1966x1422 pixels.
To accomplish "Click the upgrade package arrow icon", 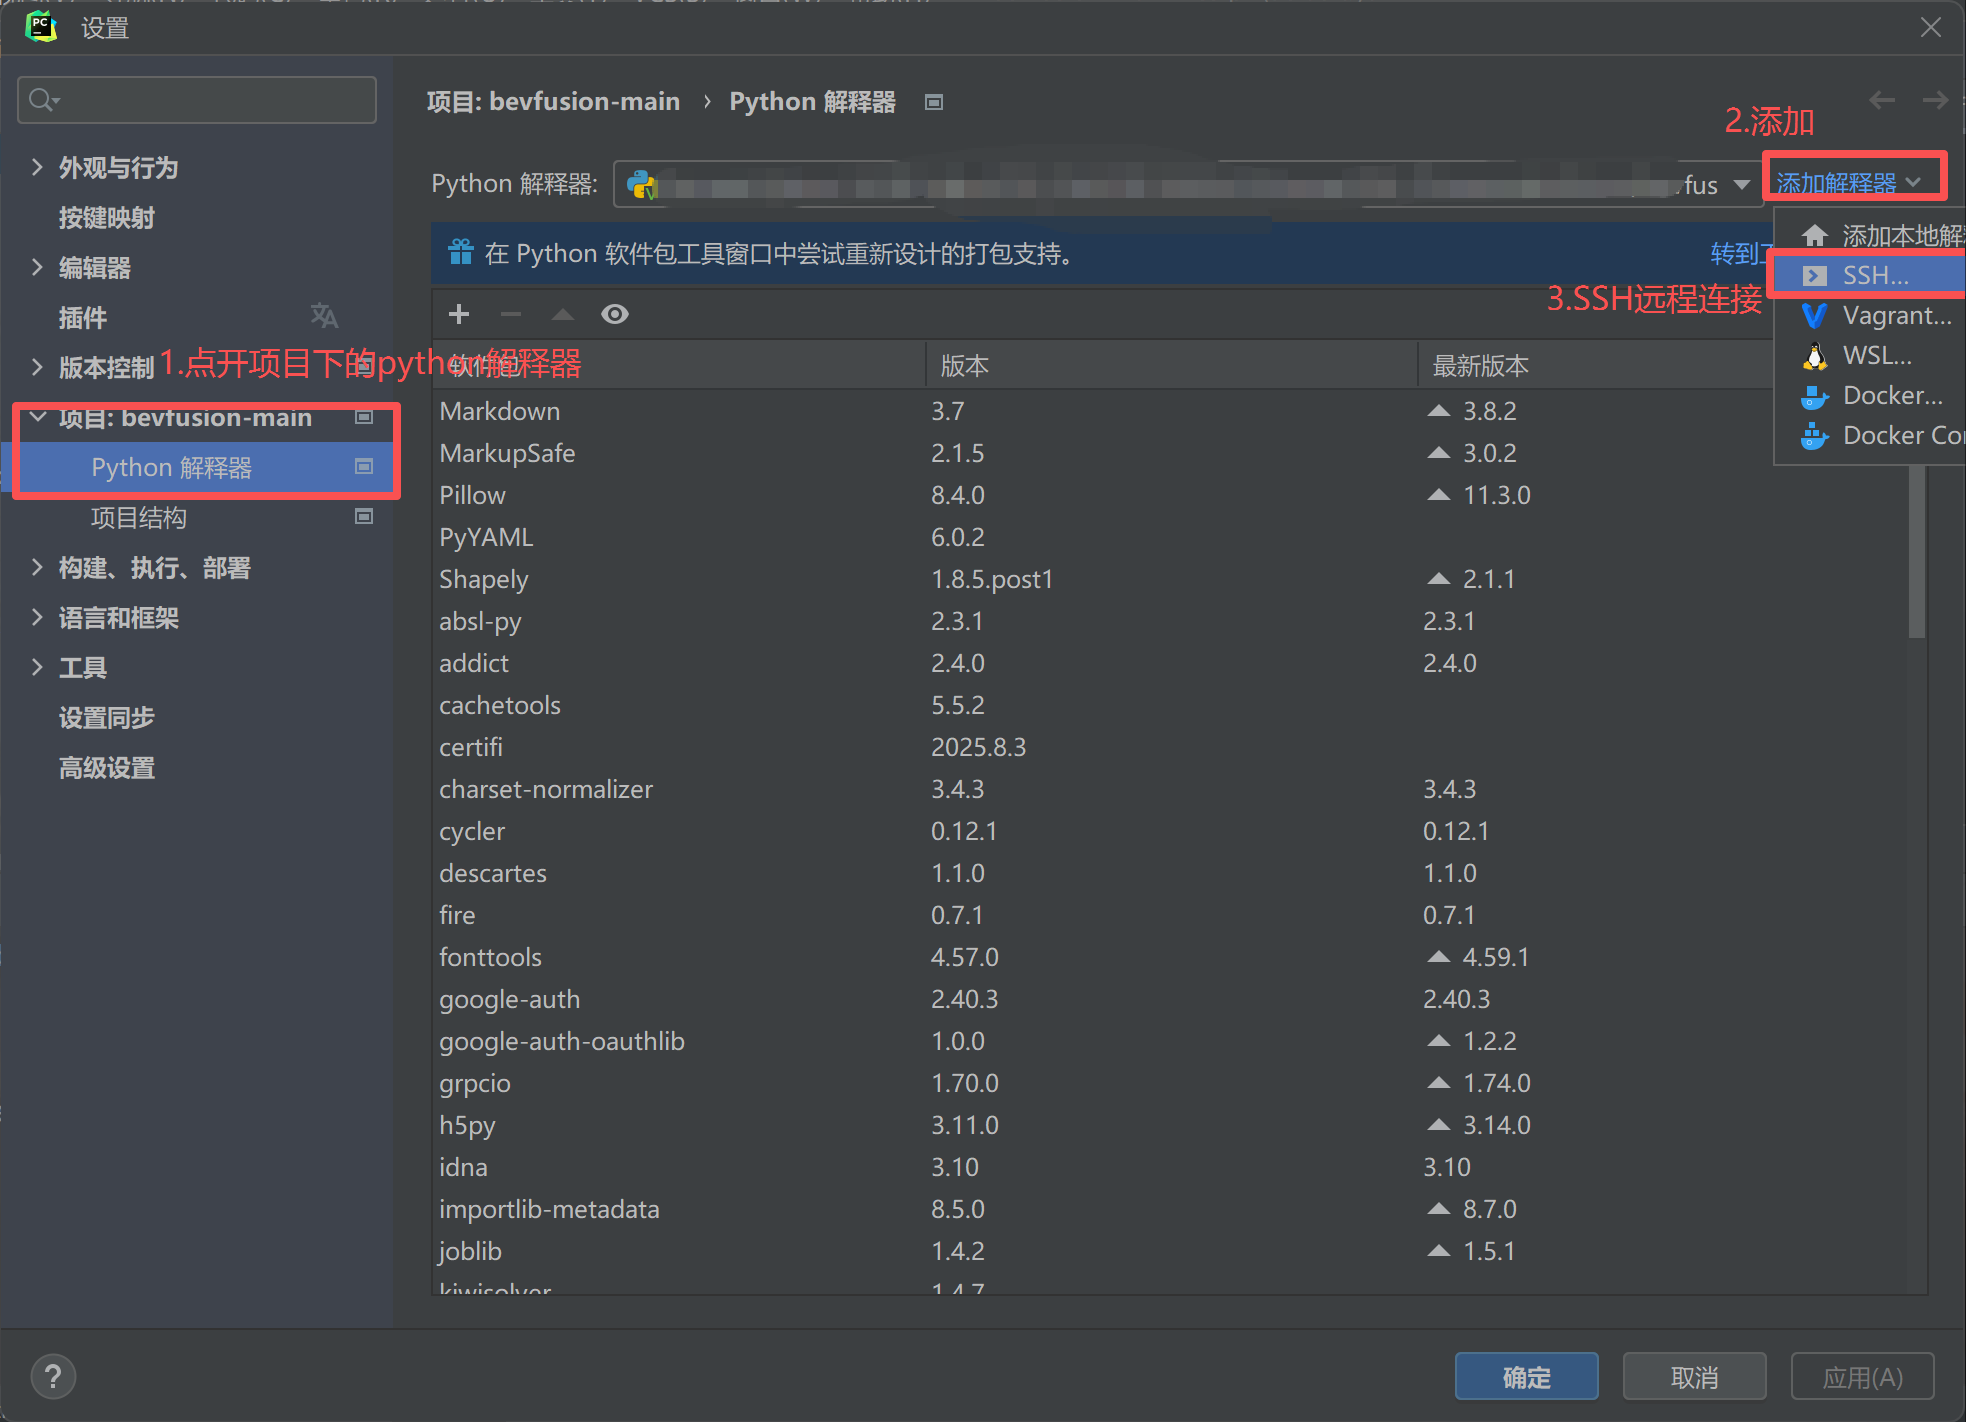I will point(563,314).
